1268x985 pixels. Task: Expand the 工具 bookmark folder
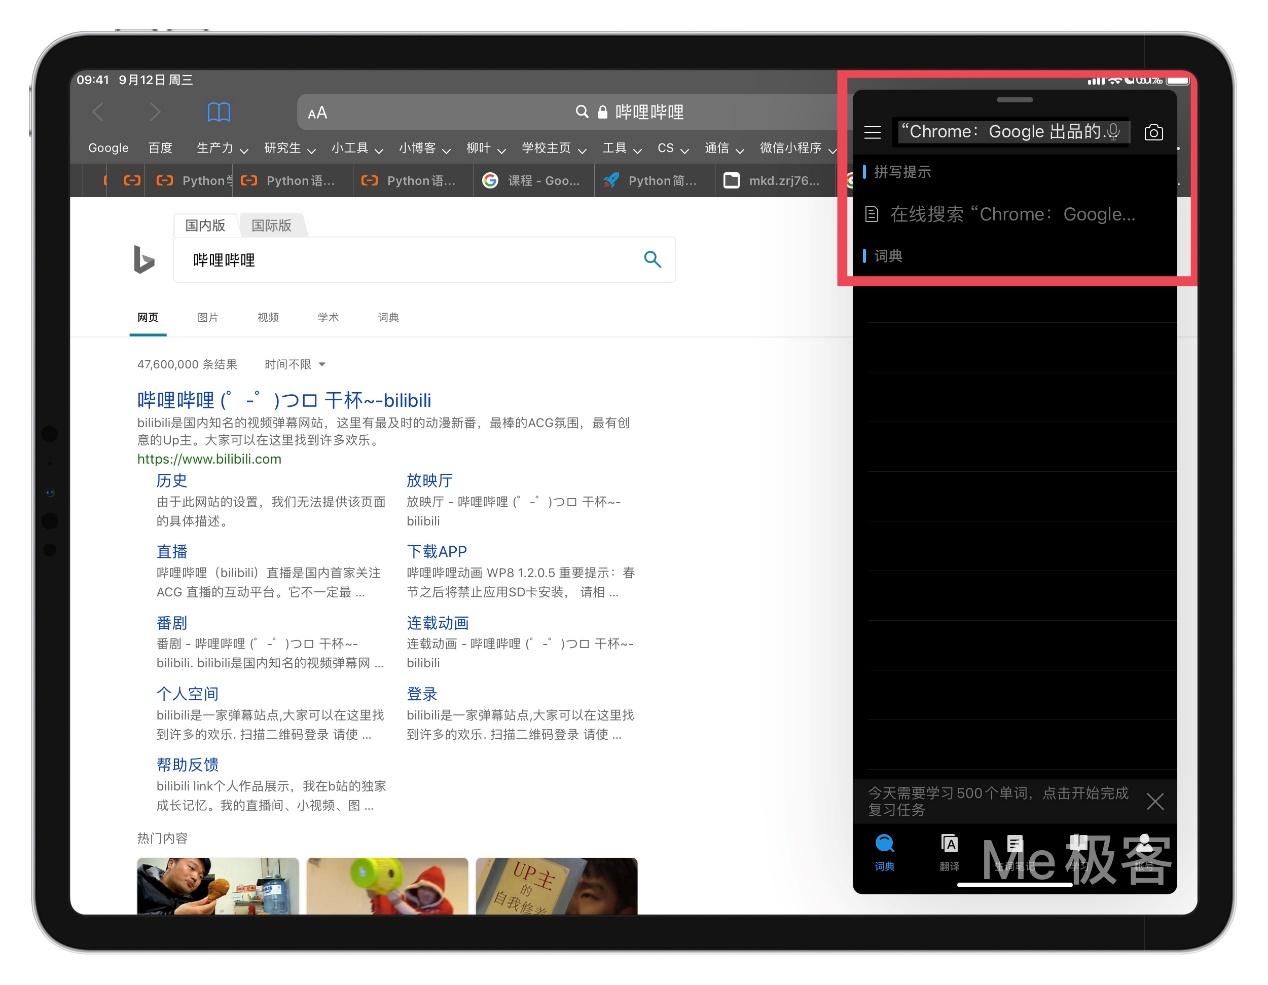[x=622, y=148]
